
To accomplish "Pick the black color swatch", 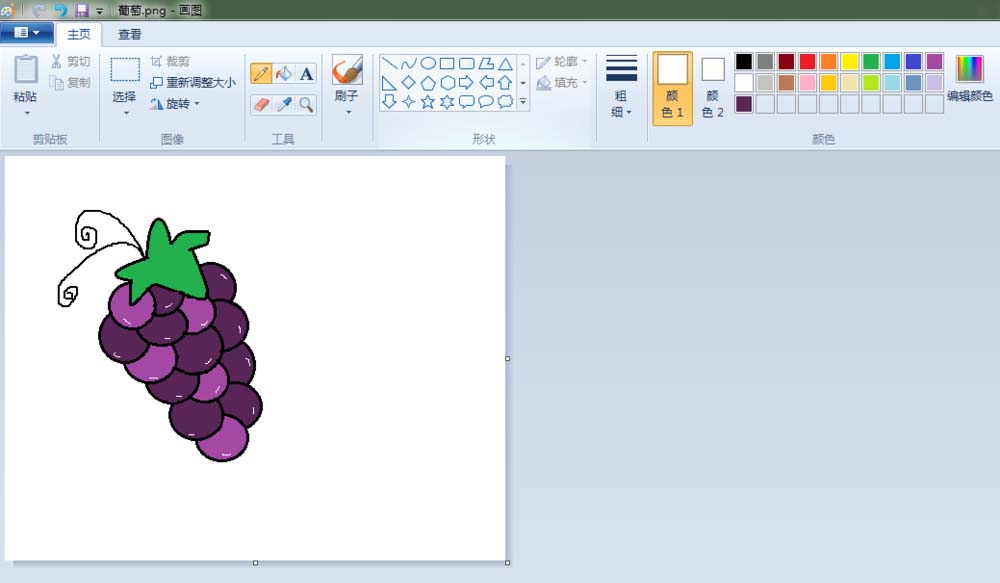I will [x=744, y=61].
